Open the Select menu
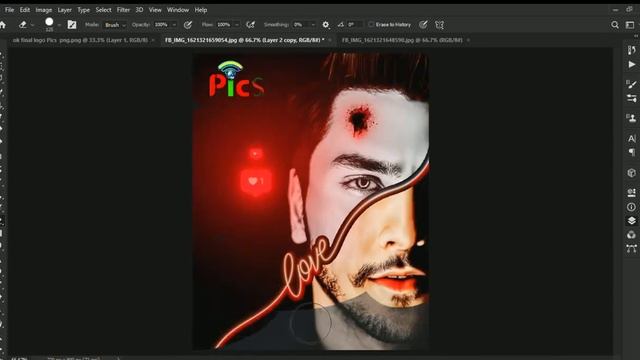This screenshot has width=640, height=360. click(103, 10)
